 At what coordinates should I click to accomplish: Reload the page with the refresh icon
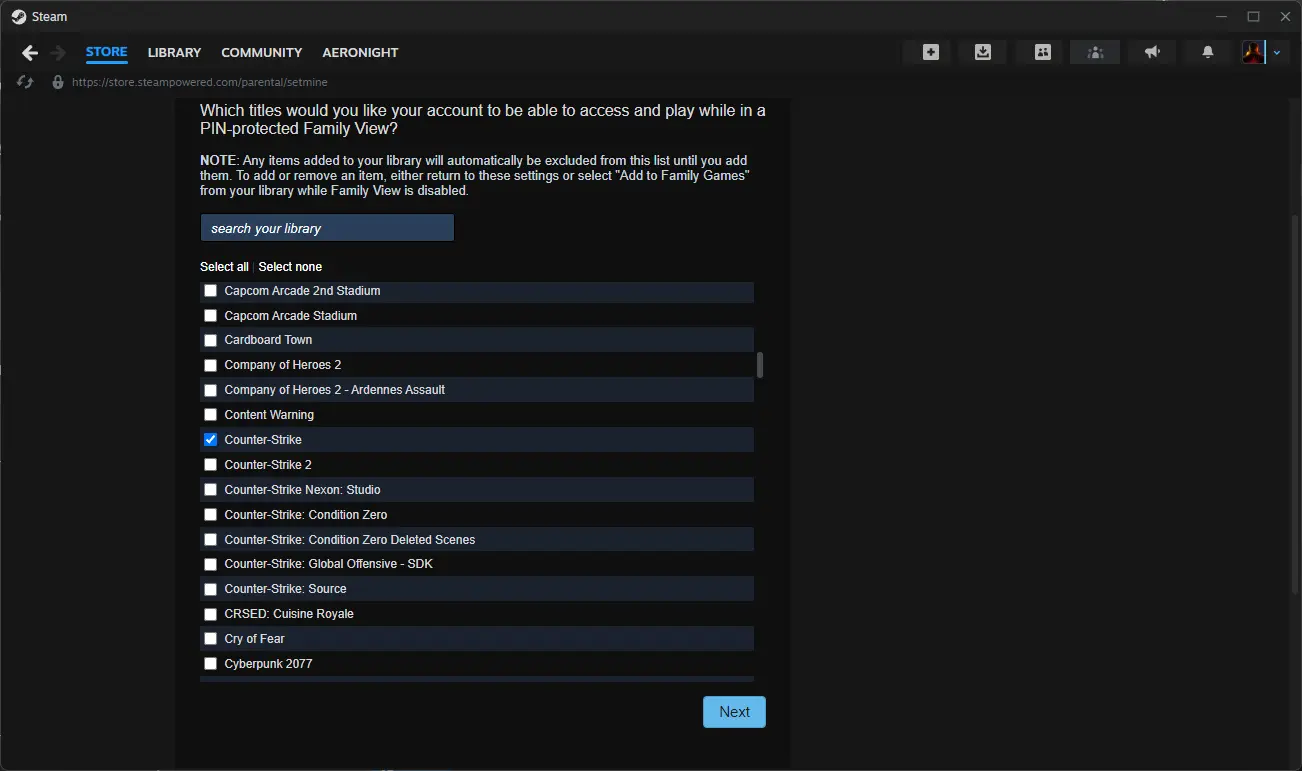(x=26, y=82)
